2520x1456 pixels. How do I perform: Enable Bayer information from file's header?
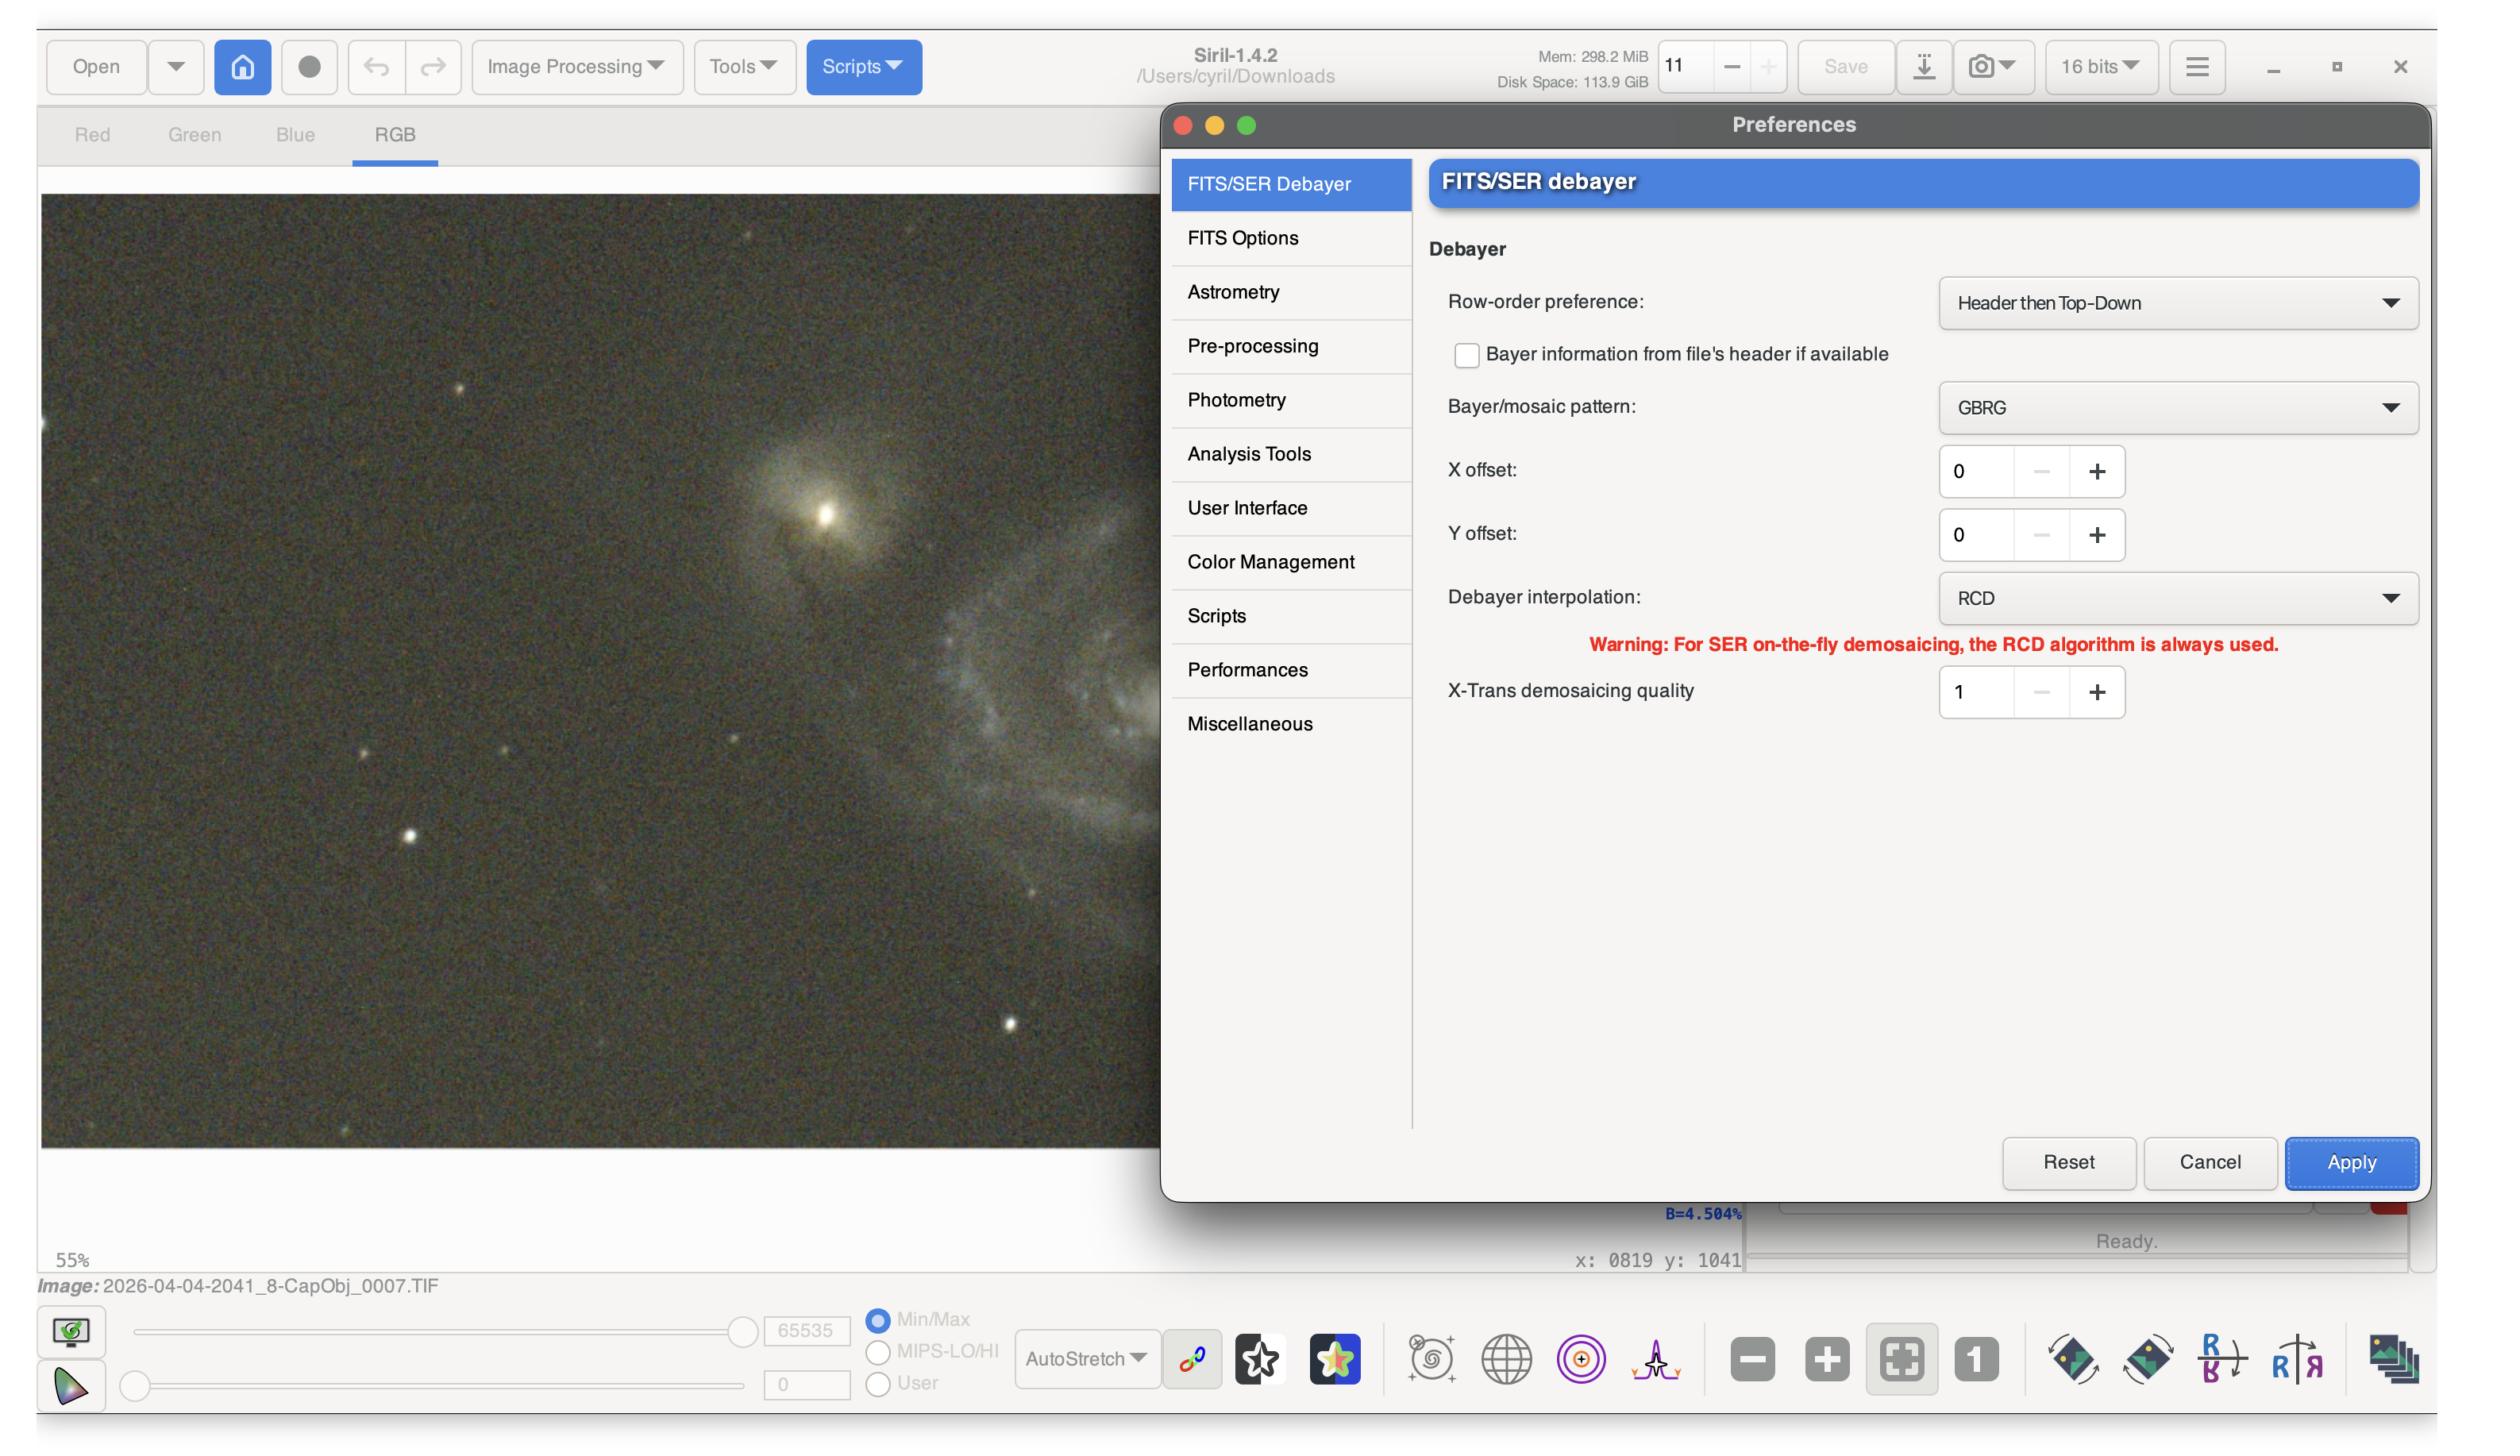click(1466, 355)
